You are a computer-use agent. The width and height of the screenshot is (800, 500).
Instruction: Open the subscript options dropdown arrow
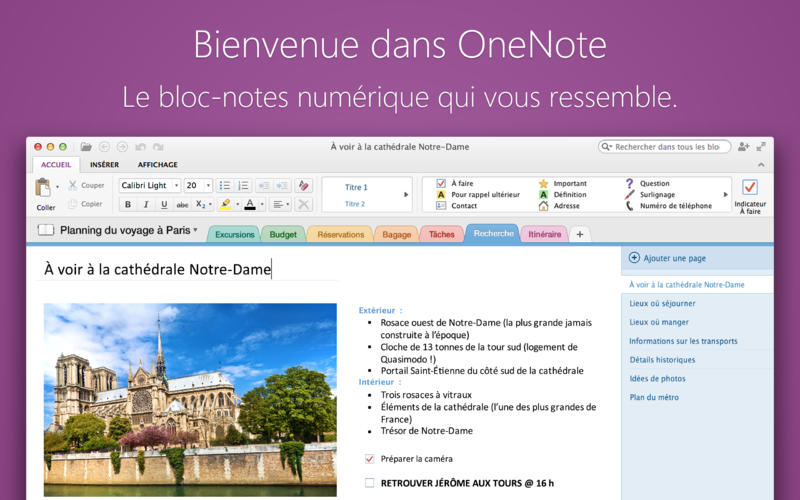pyautogui.click(x=211, y=205)
